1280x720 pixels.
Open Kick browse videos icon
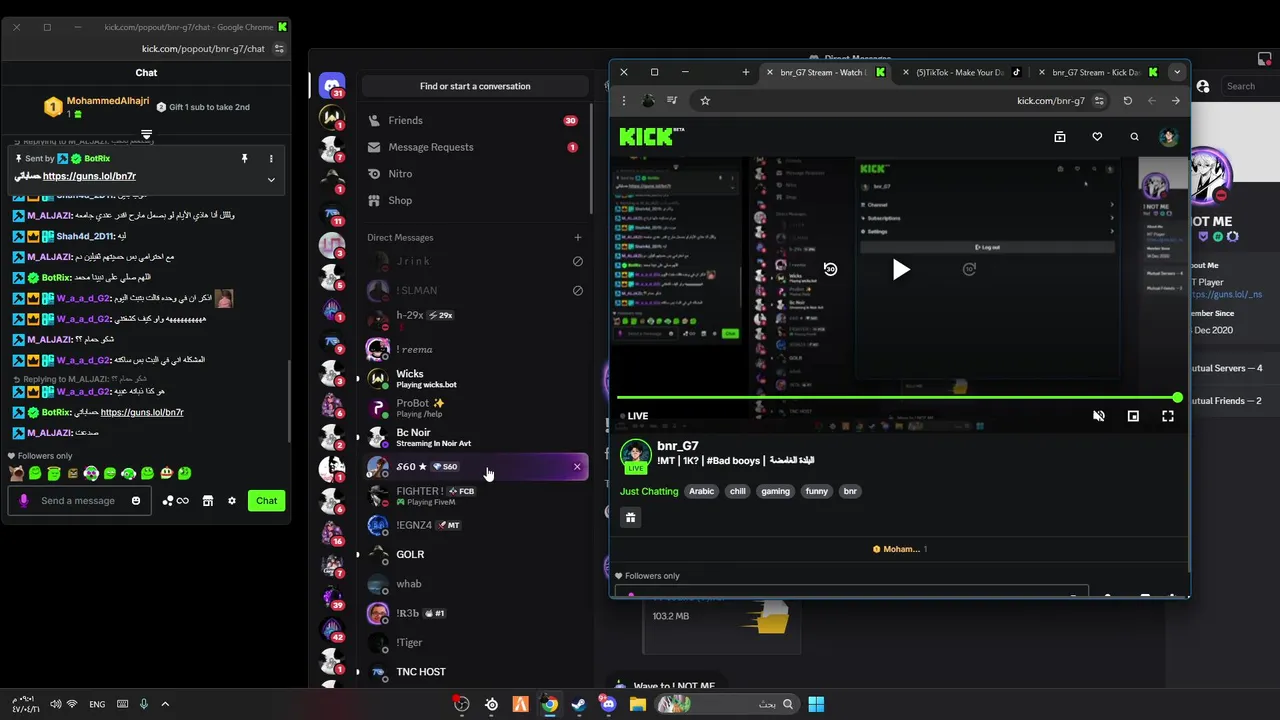click(1060, 137)
